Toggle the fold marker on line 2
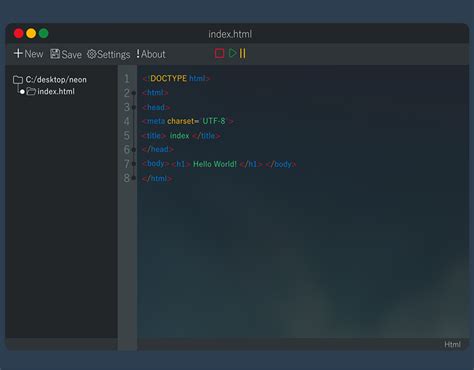The width and height of the screenshot is (474, 370). click(x=134, y=93)
